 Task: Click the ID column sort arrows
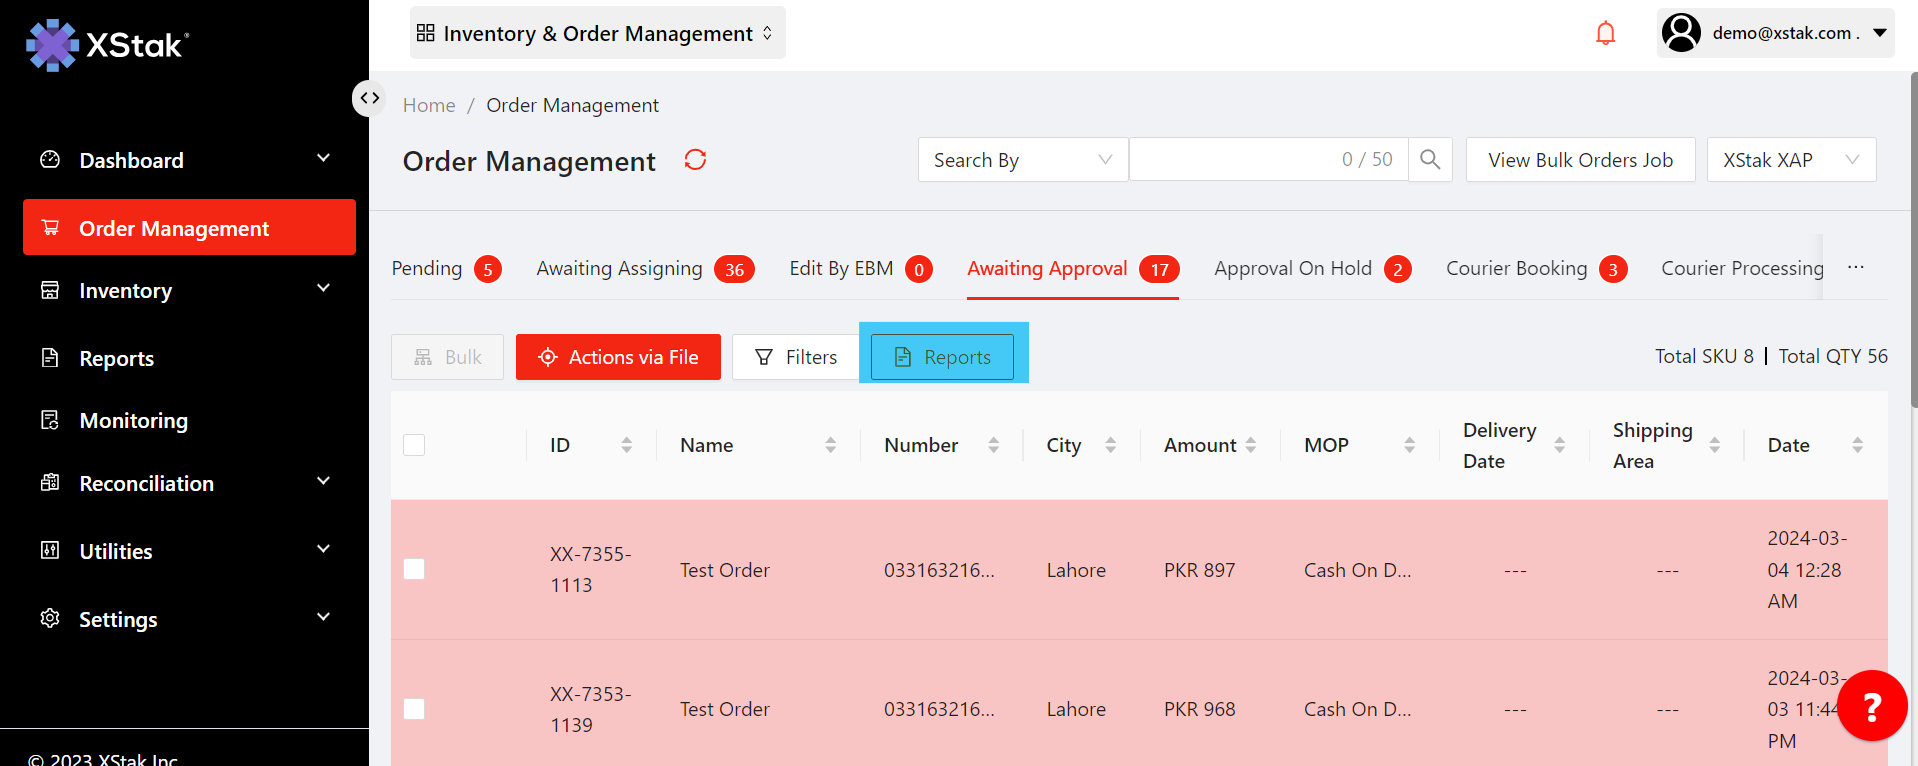(x=626, y=445)
